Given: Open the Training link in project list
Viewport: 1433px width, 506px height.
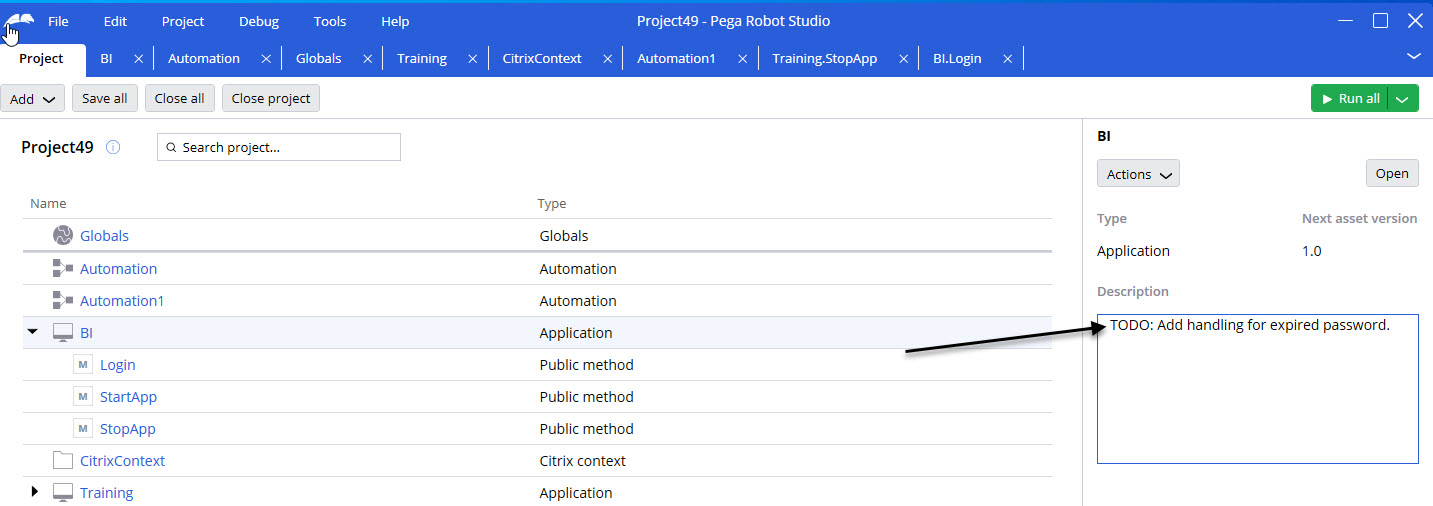Looking at the screenshot, I should point(107,493).
